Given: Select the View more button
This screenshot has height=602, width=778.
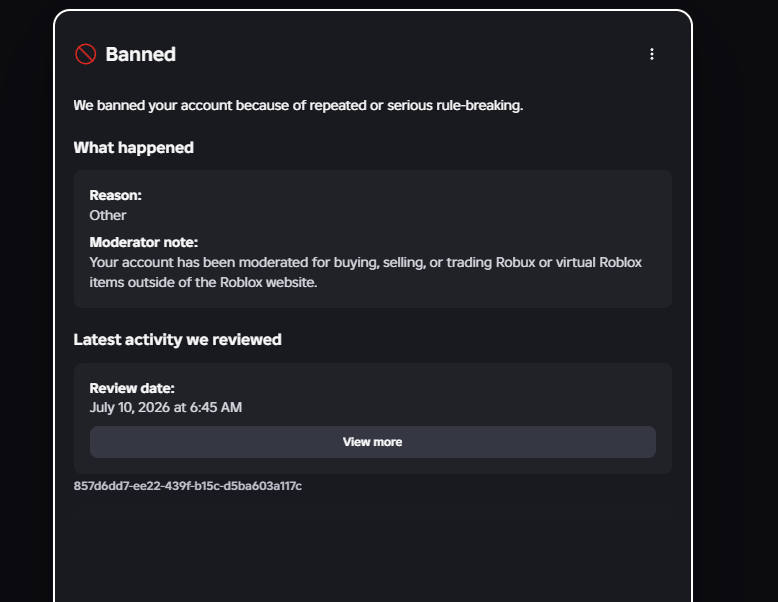Looking at the screenshot, I should point(373,442).
